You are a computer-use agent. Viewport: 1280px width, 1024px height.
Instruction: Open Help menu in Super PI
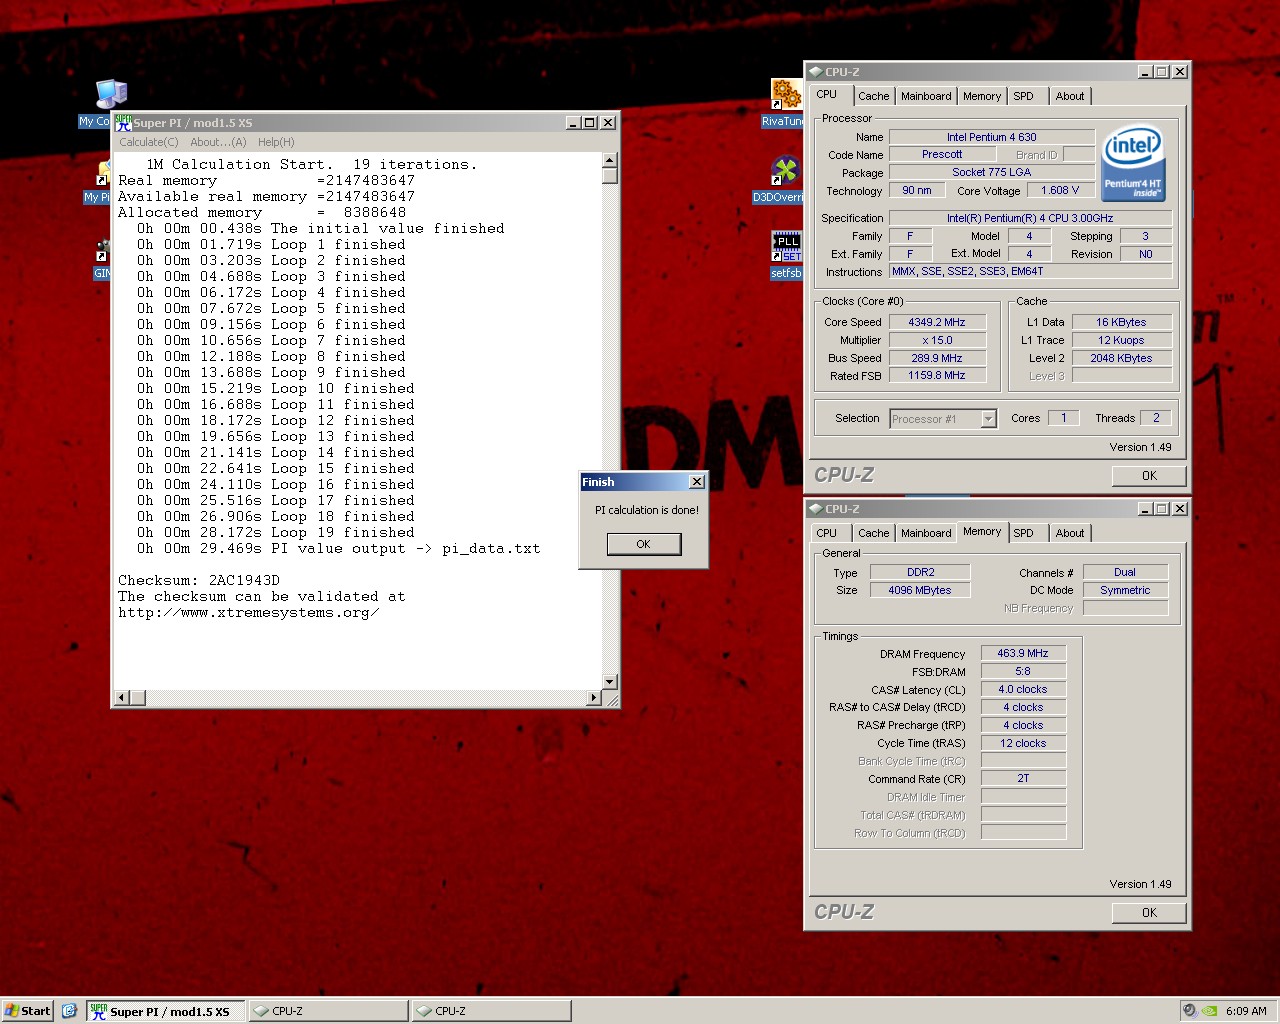pyautogui.click(x=276, y=142)
